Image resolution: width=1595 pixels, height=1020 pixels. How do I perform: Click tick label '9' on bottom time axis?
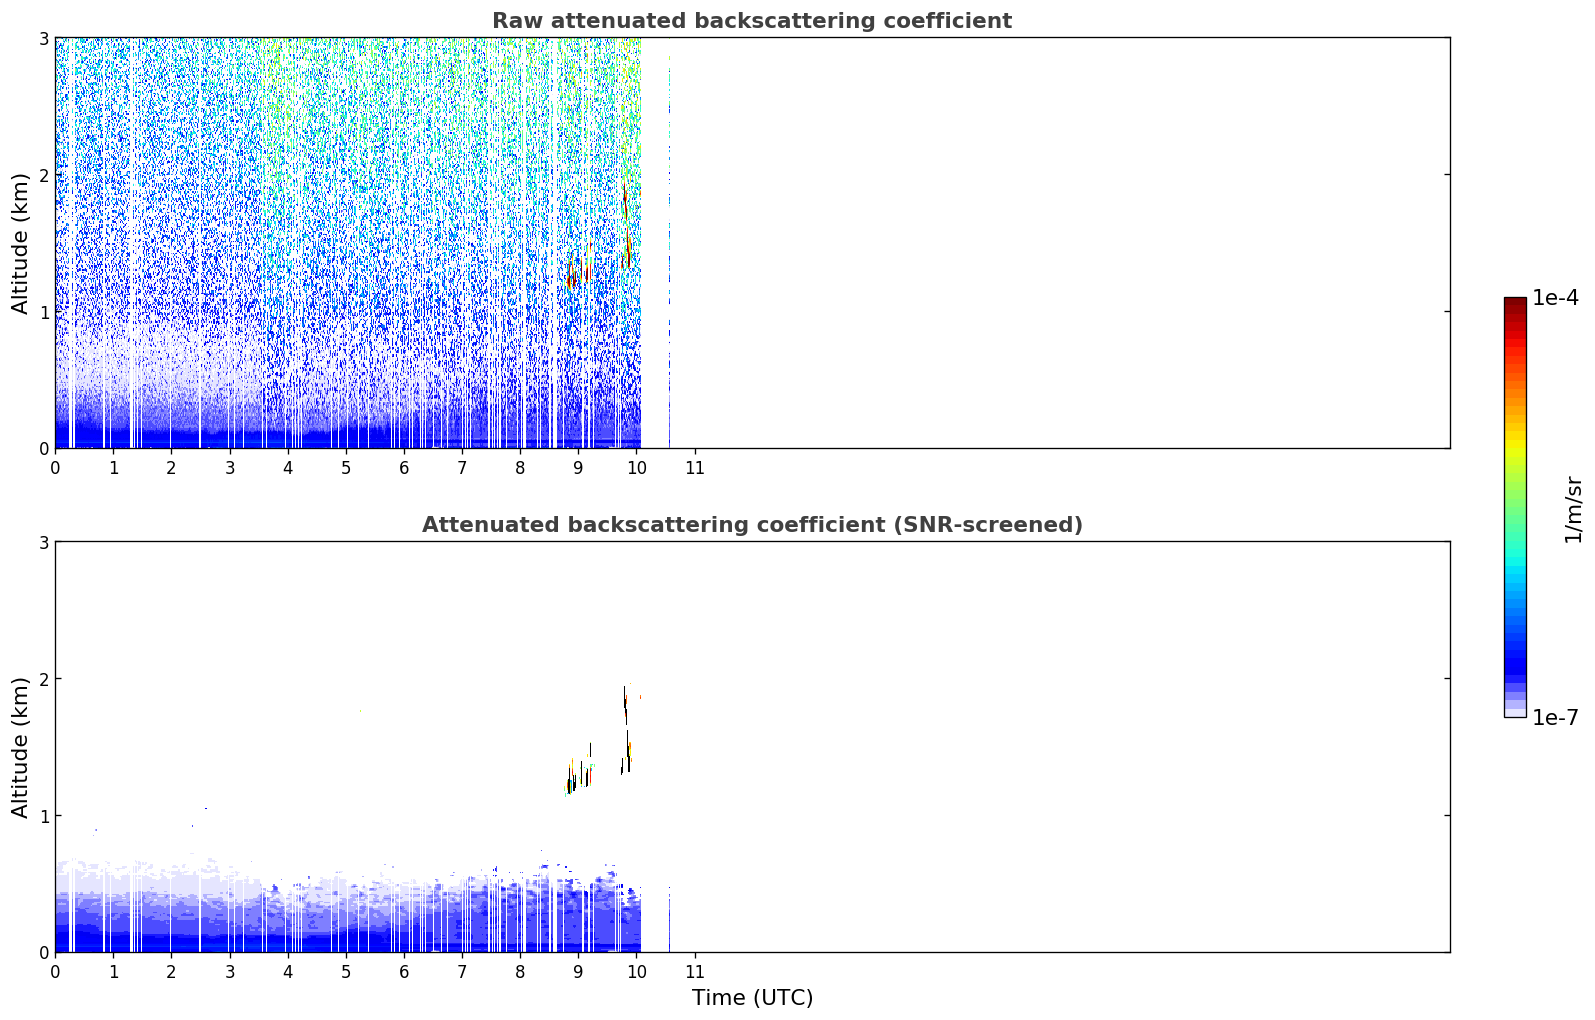click(x=578, y=972)
